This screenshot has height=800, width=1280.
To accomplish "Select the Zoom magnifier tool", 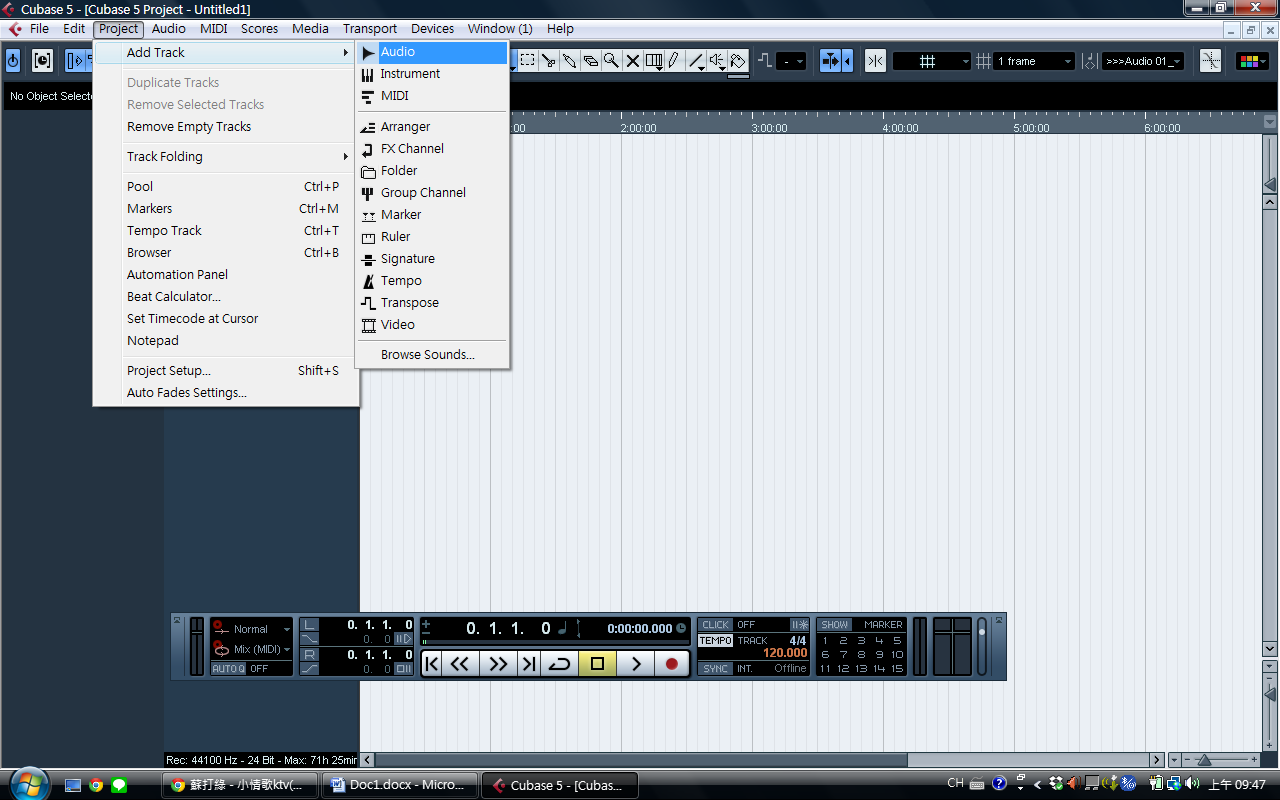I will tap(611, 61).
